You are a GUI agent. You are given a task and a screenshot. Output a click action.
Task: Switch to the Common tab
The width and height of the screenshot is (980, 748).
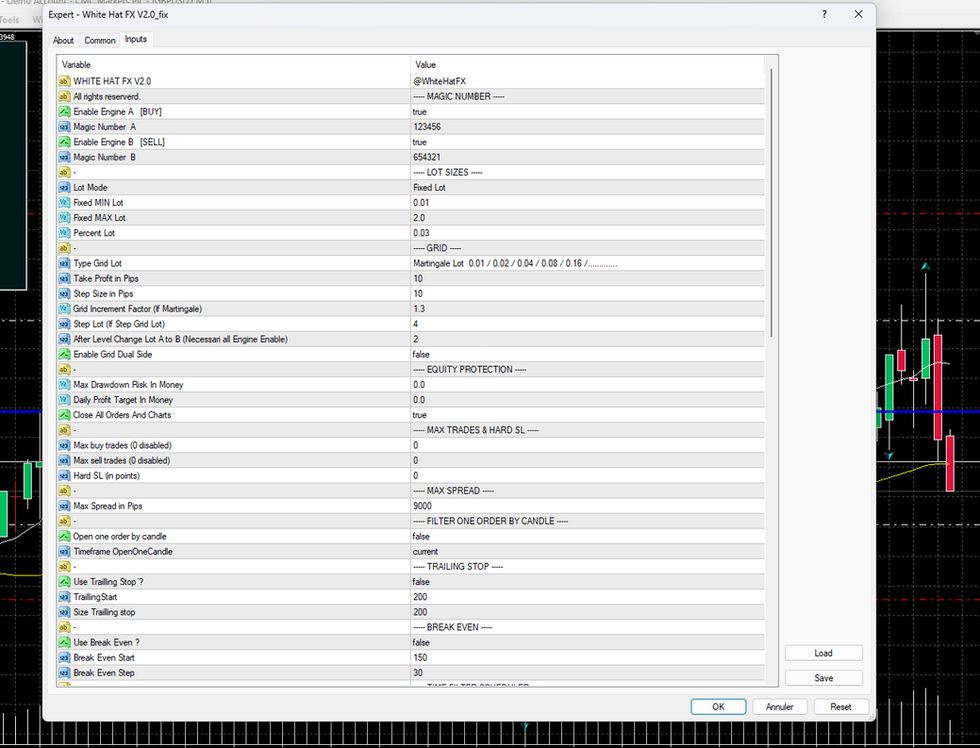pyautogui.click(x=100, y=41)
